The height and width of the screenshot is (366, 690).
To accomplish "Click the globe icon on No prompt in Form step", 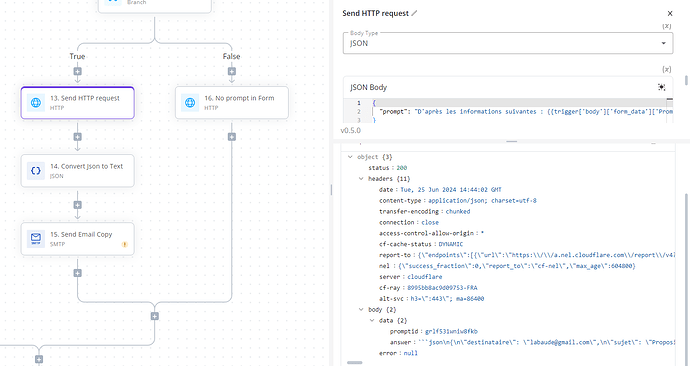I will [190, 103].
